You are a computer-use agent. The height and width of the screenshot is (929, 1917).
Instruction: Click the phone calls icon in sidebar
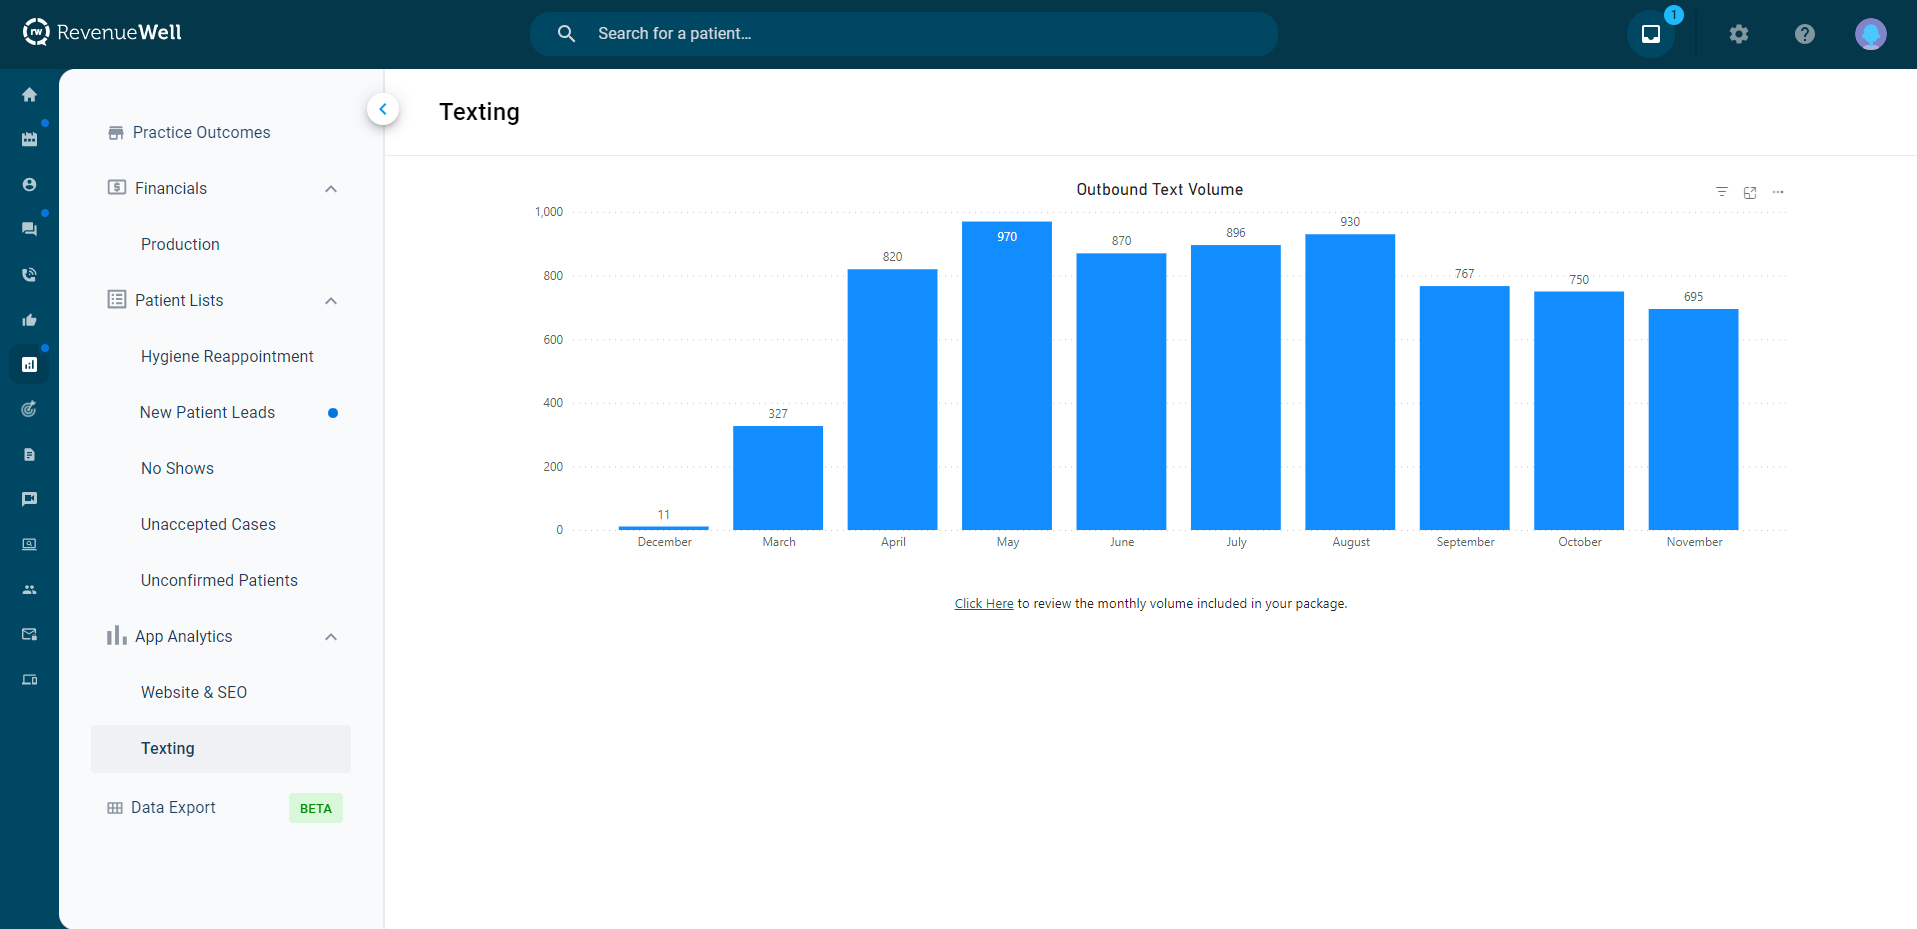coord(29,275)
